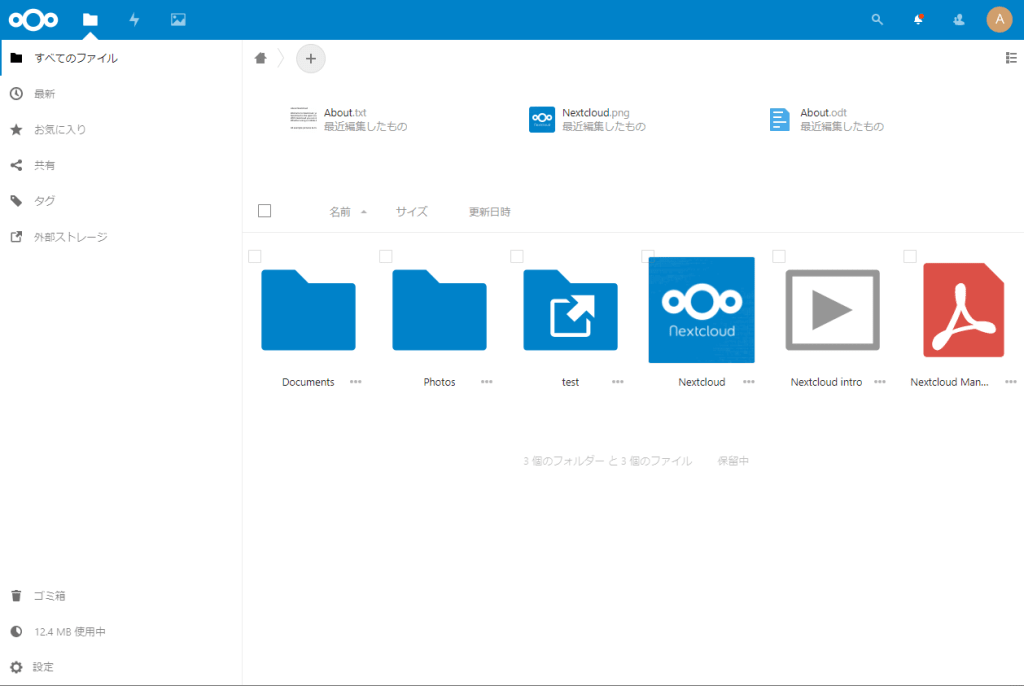Click 12.4 MB 使用中 storage quota
Screen dimensions: 1024x686
click(x=121, y=632)
